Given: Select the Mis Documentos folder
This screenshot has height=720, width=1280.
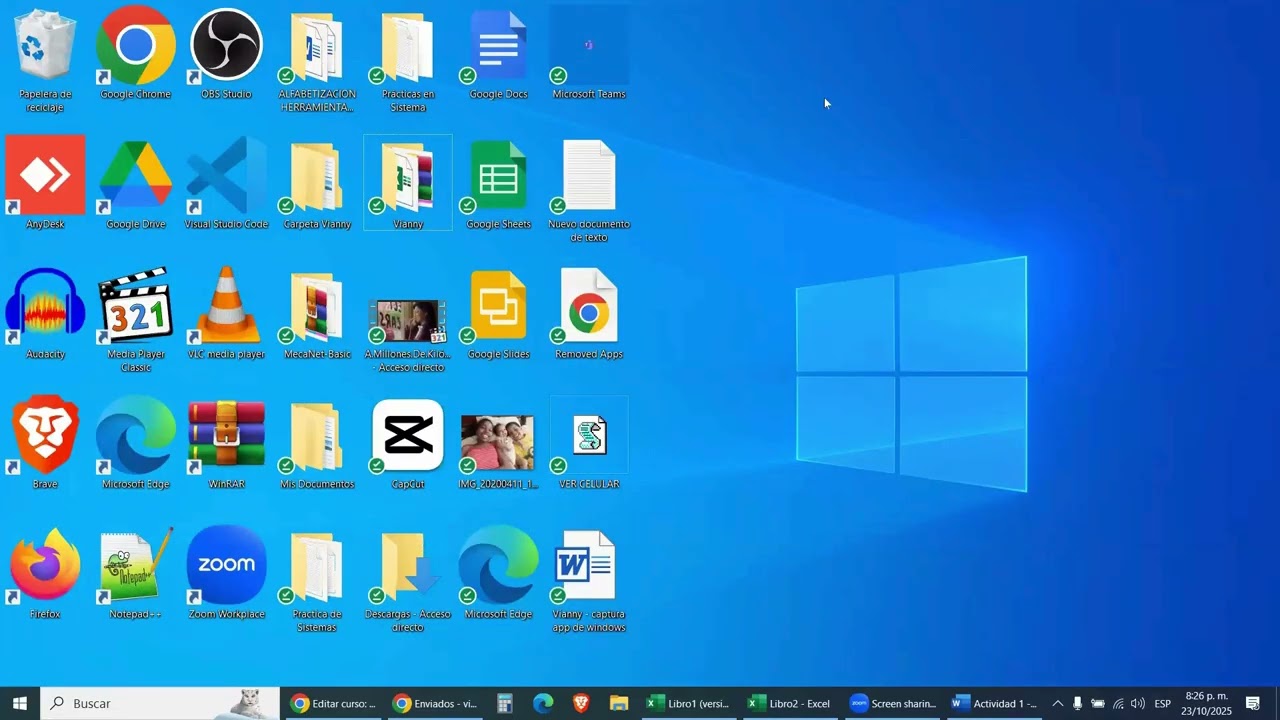Looking at the screenshot, I should (x=317, y=444).
